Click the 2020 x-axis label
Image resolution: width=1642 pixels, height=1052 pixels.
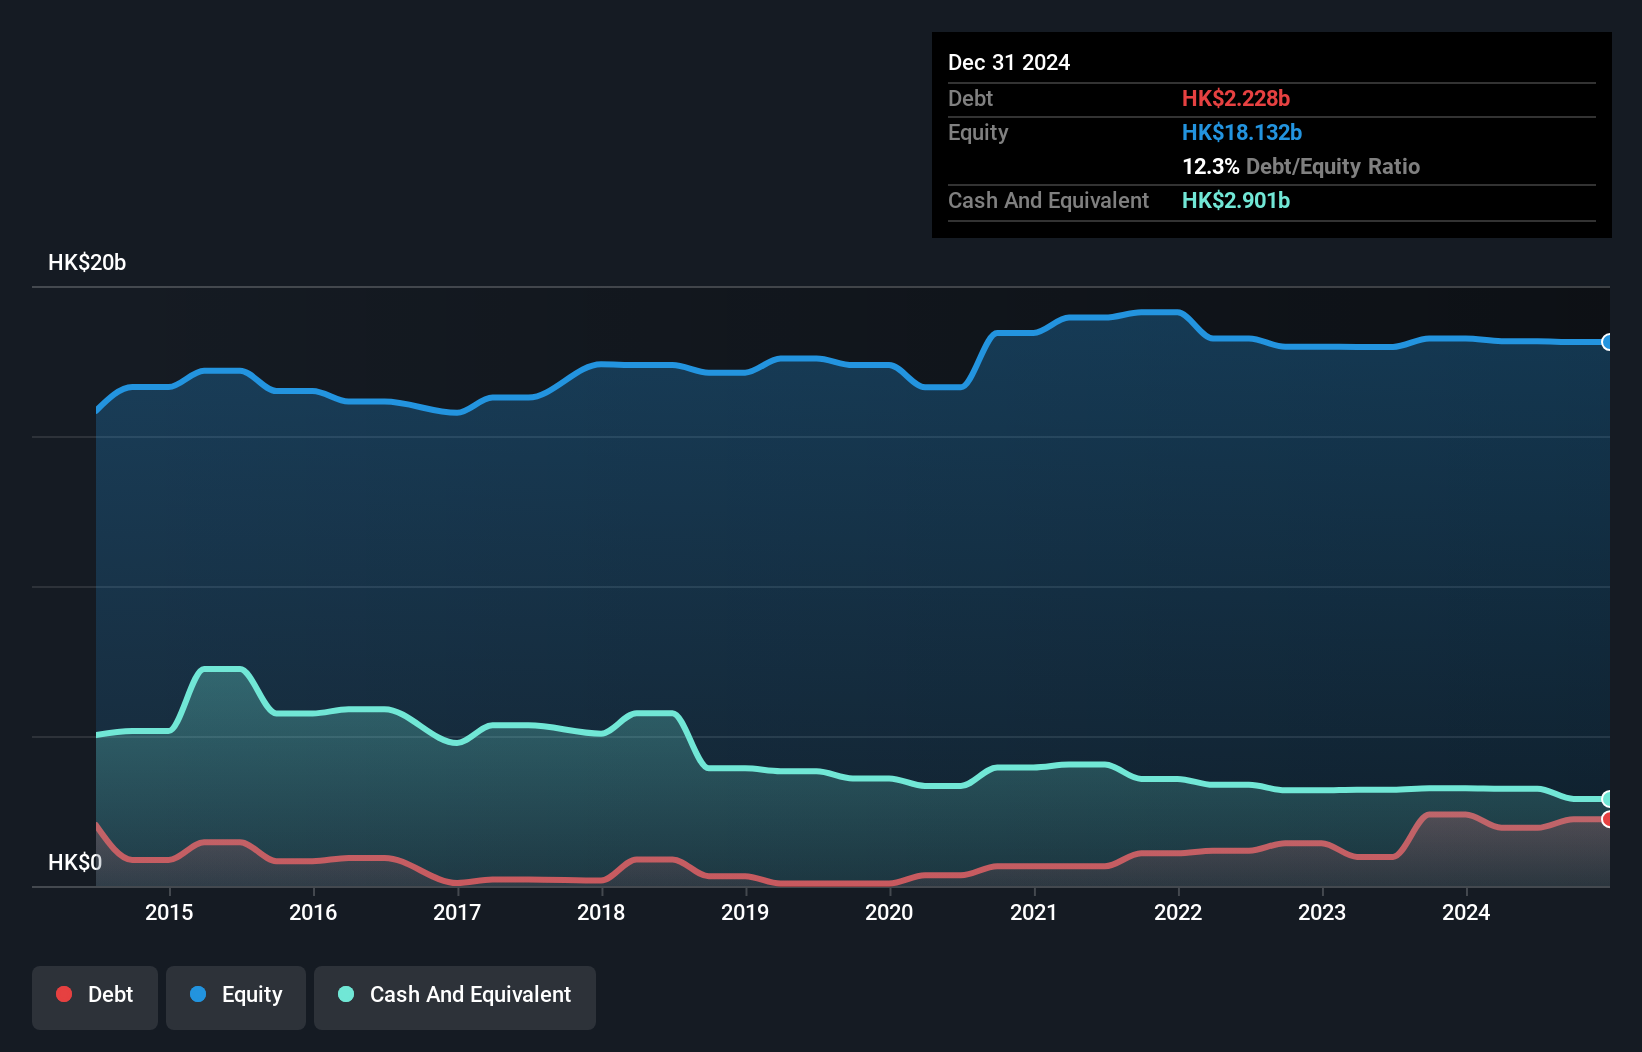tap(889, 912)
